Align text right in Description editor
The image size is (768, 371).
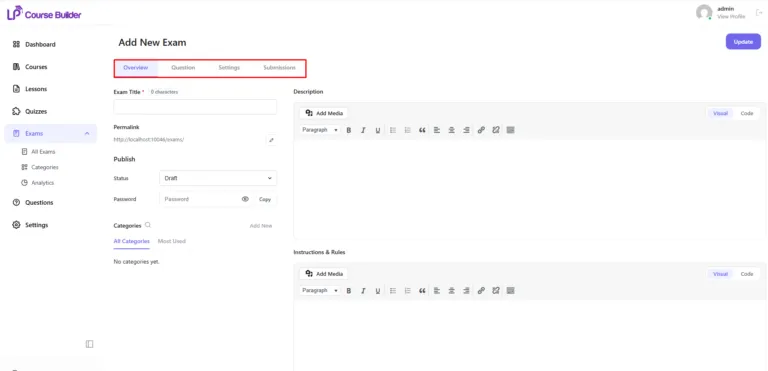tap(466, 130)
